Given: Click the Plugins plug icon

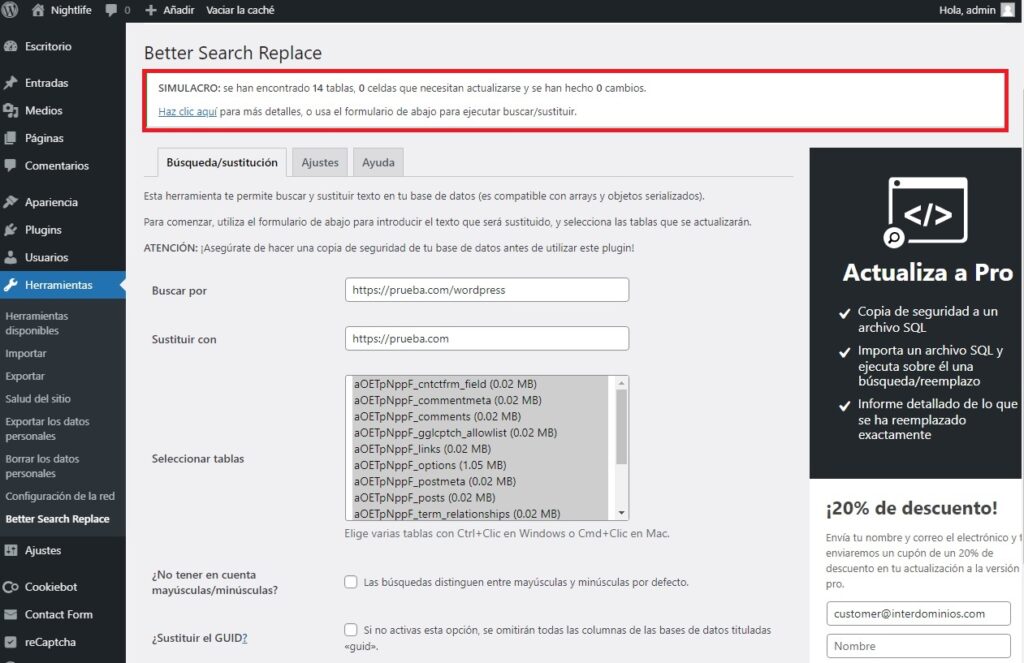Looking at the screenshot, I should pyautogui.click(x=10, y=229).
